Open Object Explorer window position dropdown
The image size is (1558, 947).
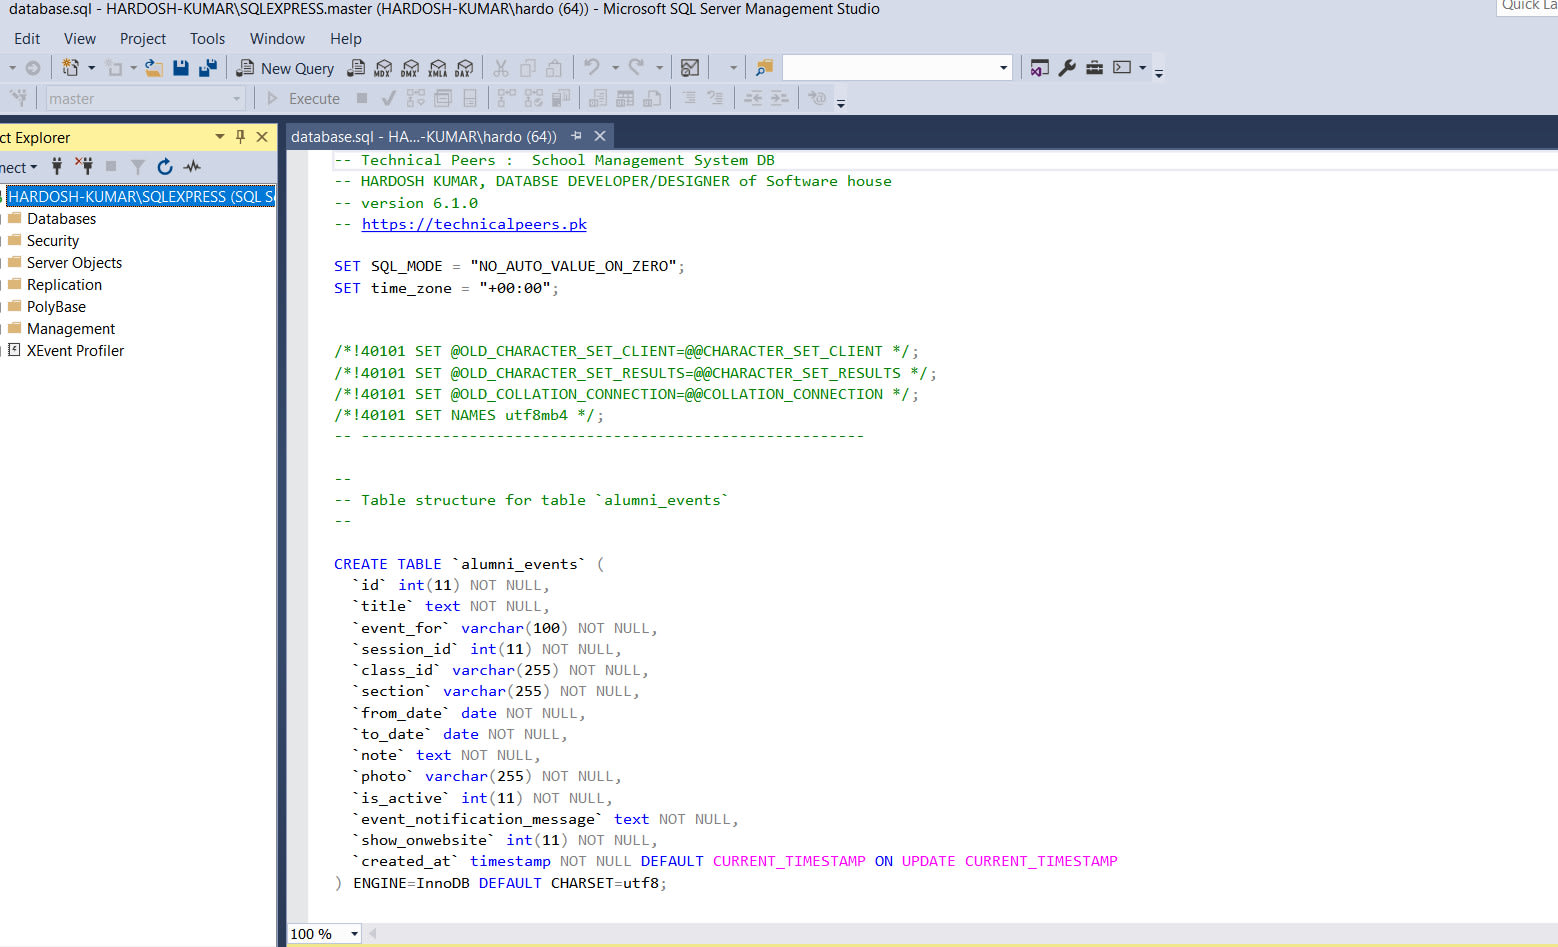click(x=220, y=137)
